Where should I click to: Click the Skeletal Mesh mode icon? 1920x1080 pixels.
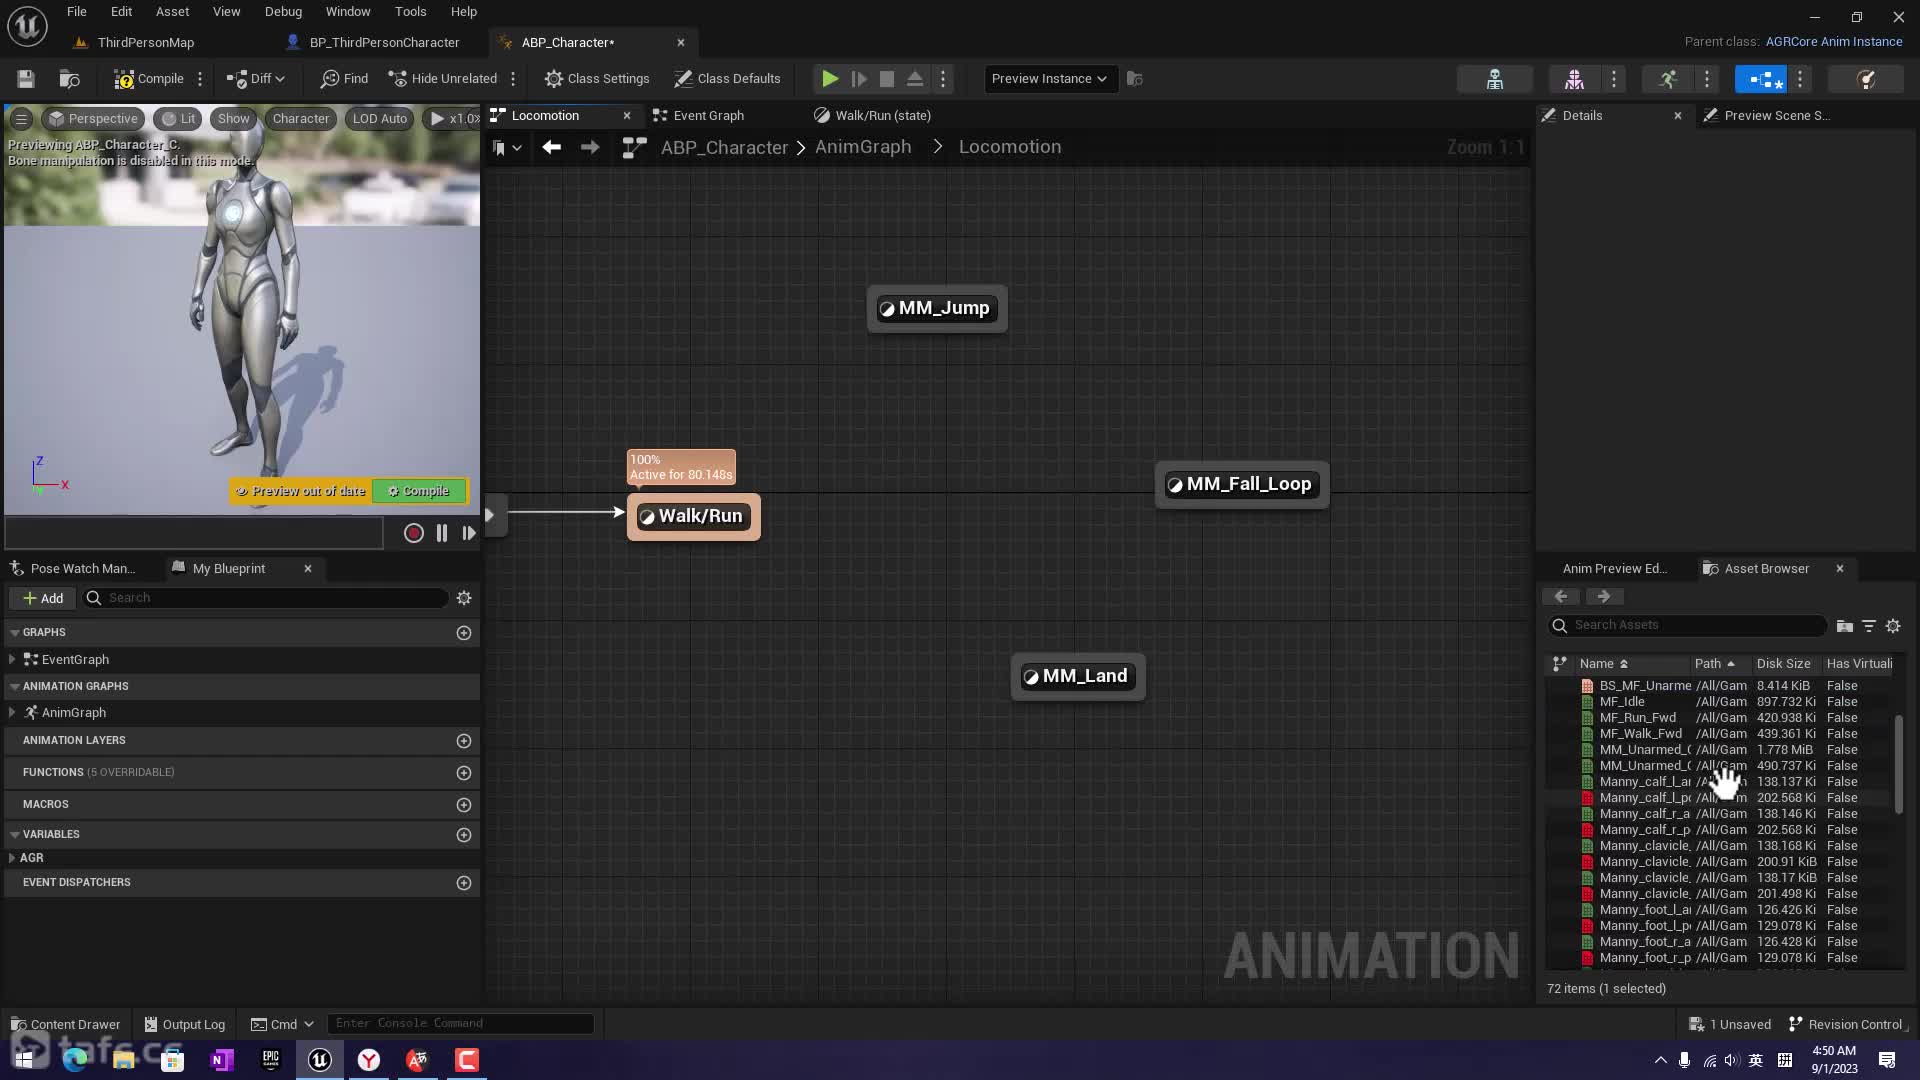click(1574, 79)
